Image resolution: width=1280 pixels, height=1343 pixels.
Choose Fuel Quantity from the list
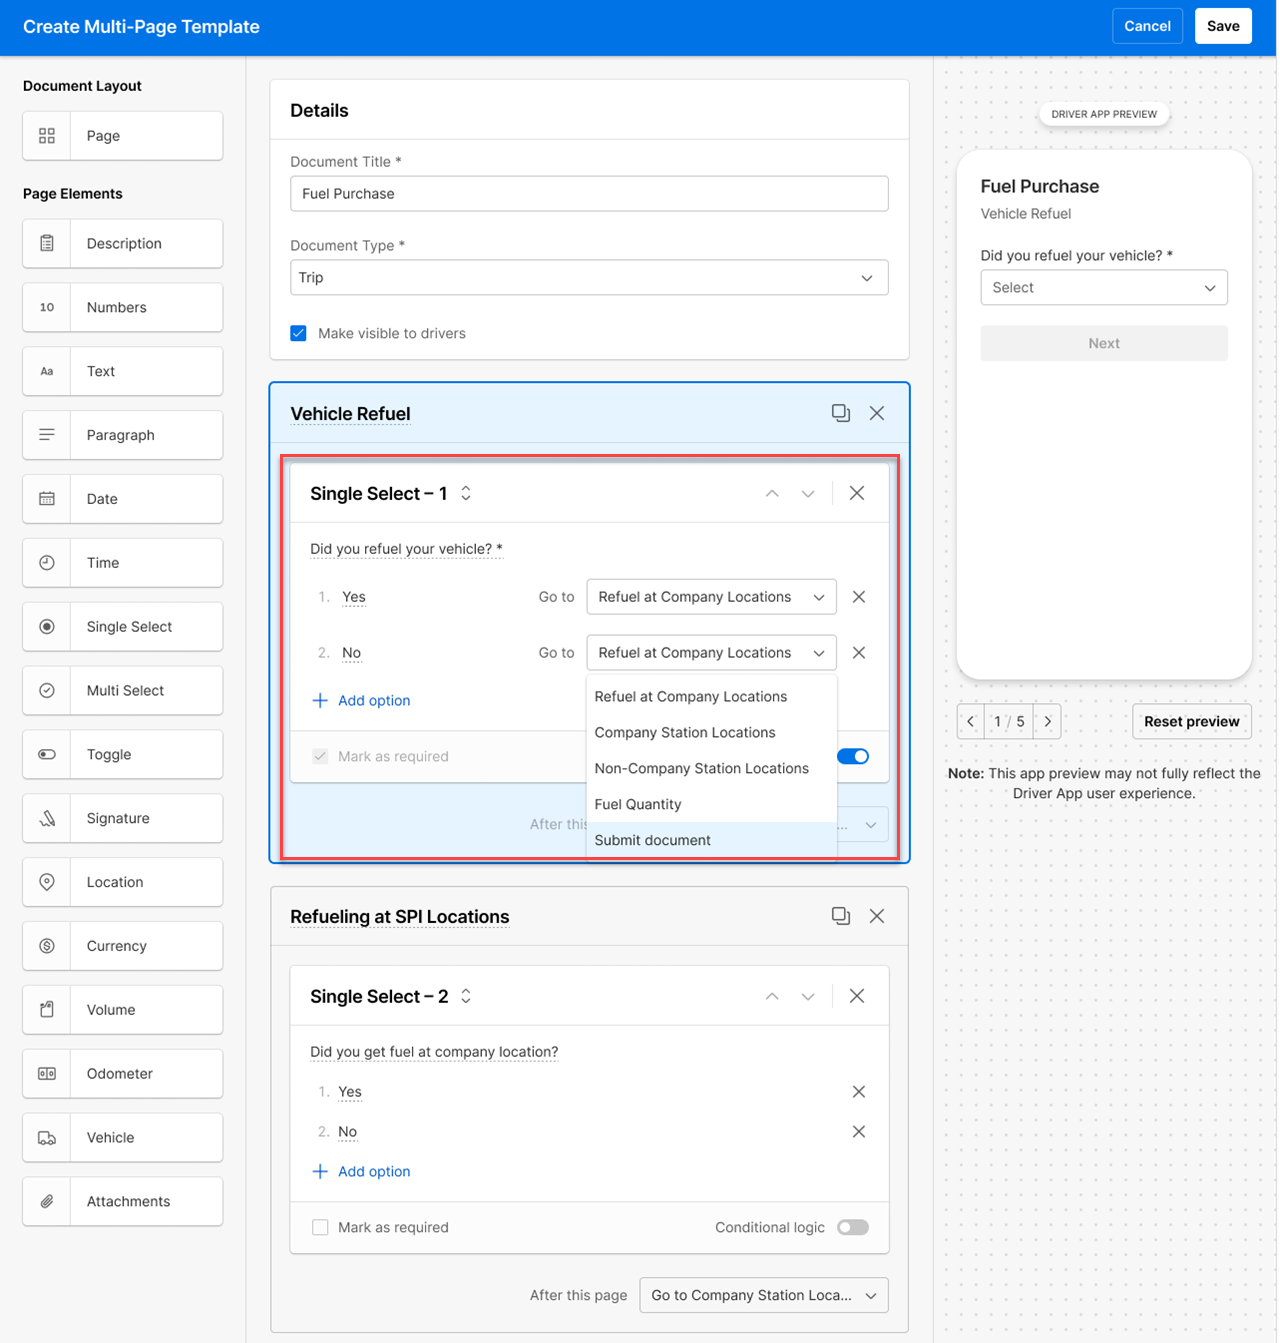coord(712,805)
